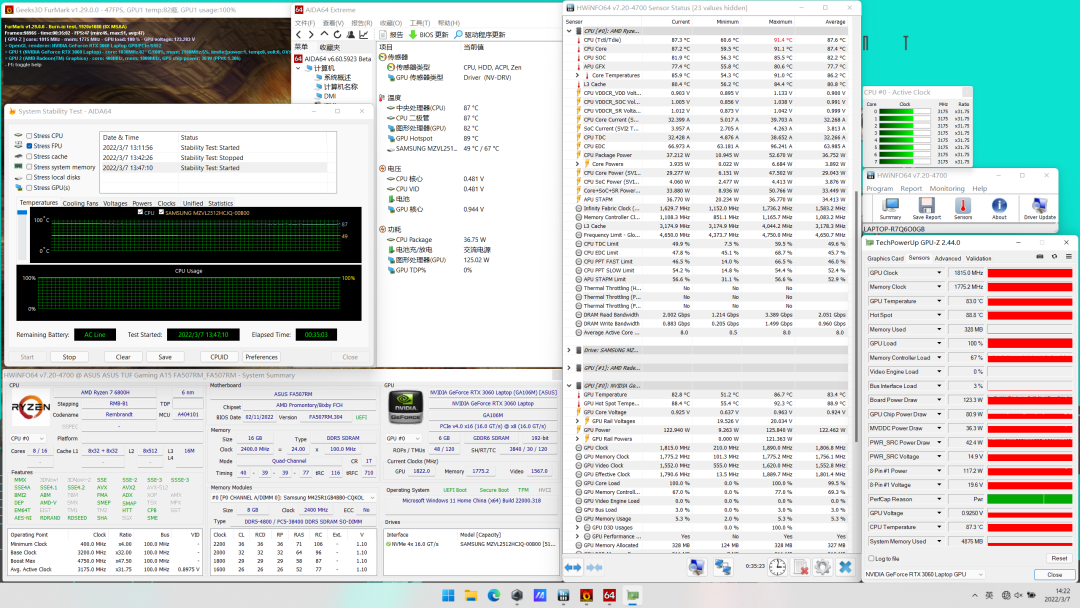Open the AIDA64 graph chart toolbar icon
The height and width of the screenshot is (608, 1080).
click(364, 34)
